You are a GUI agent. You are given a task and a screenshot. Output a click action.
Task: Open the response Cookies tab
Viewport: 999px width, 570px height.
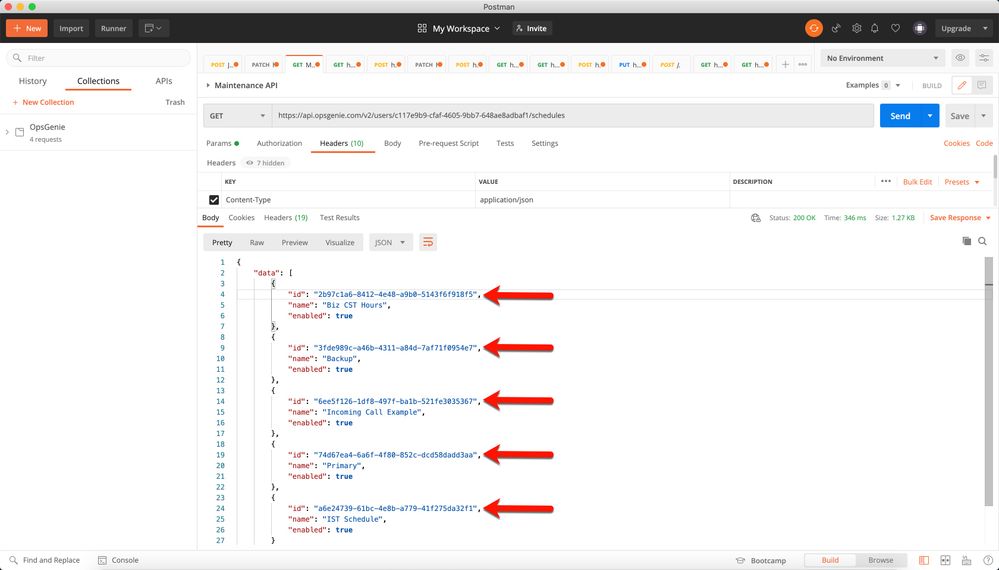point(241,218)
